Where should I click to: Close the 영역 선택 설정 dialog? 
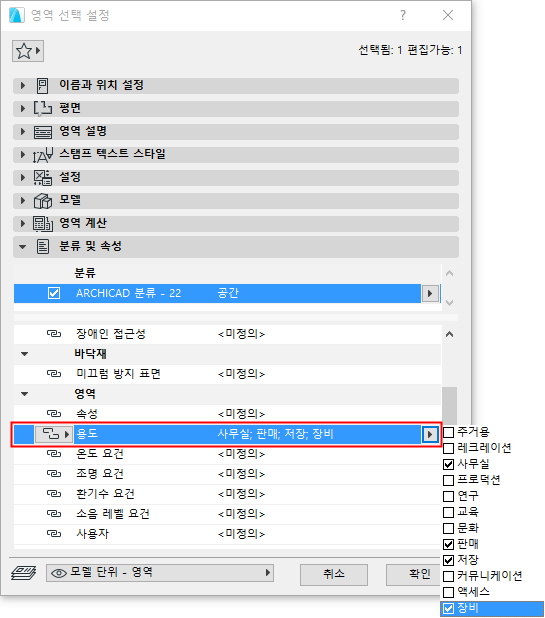[x=448, y=15]
